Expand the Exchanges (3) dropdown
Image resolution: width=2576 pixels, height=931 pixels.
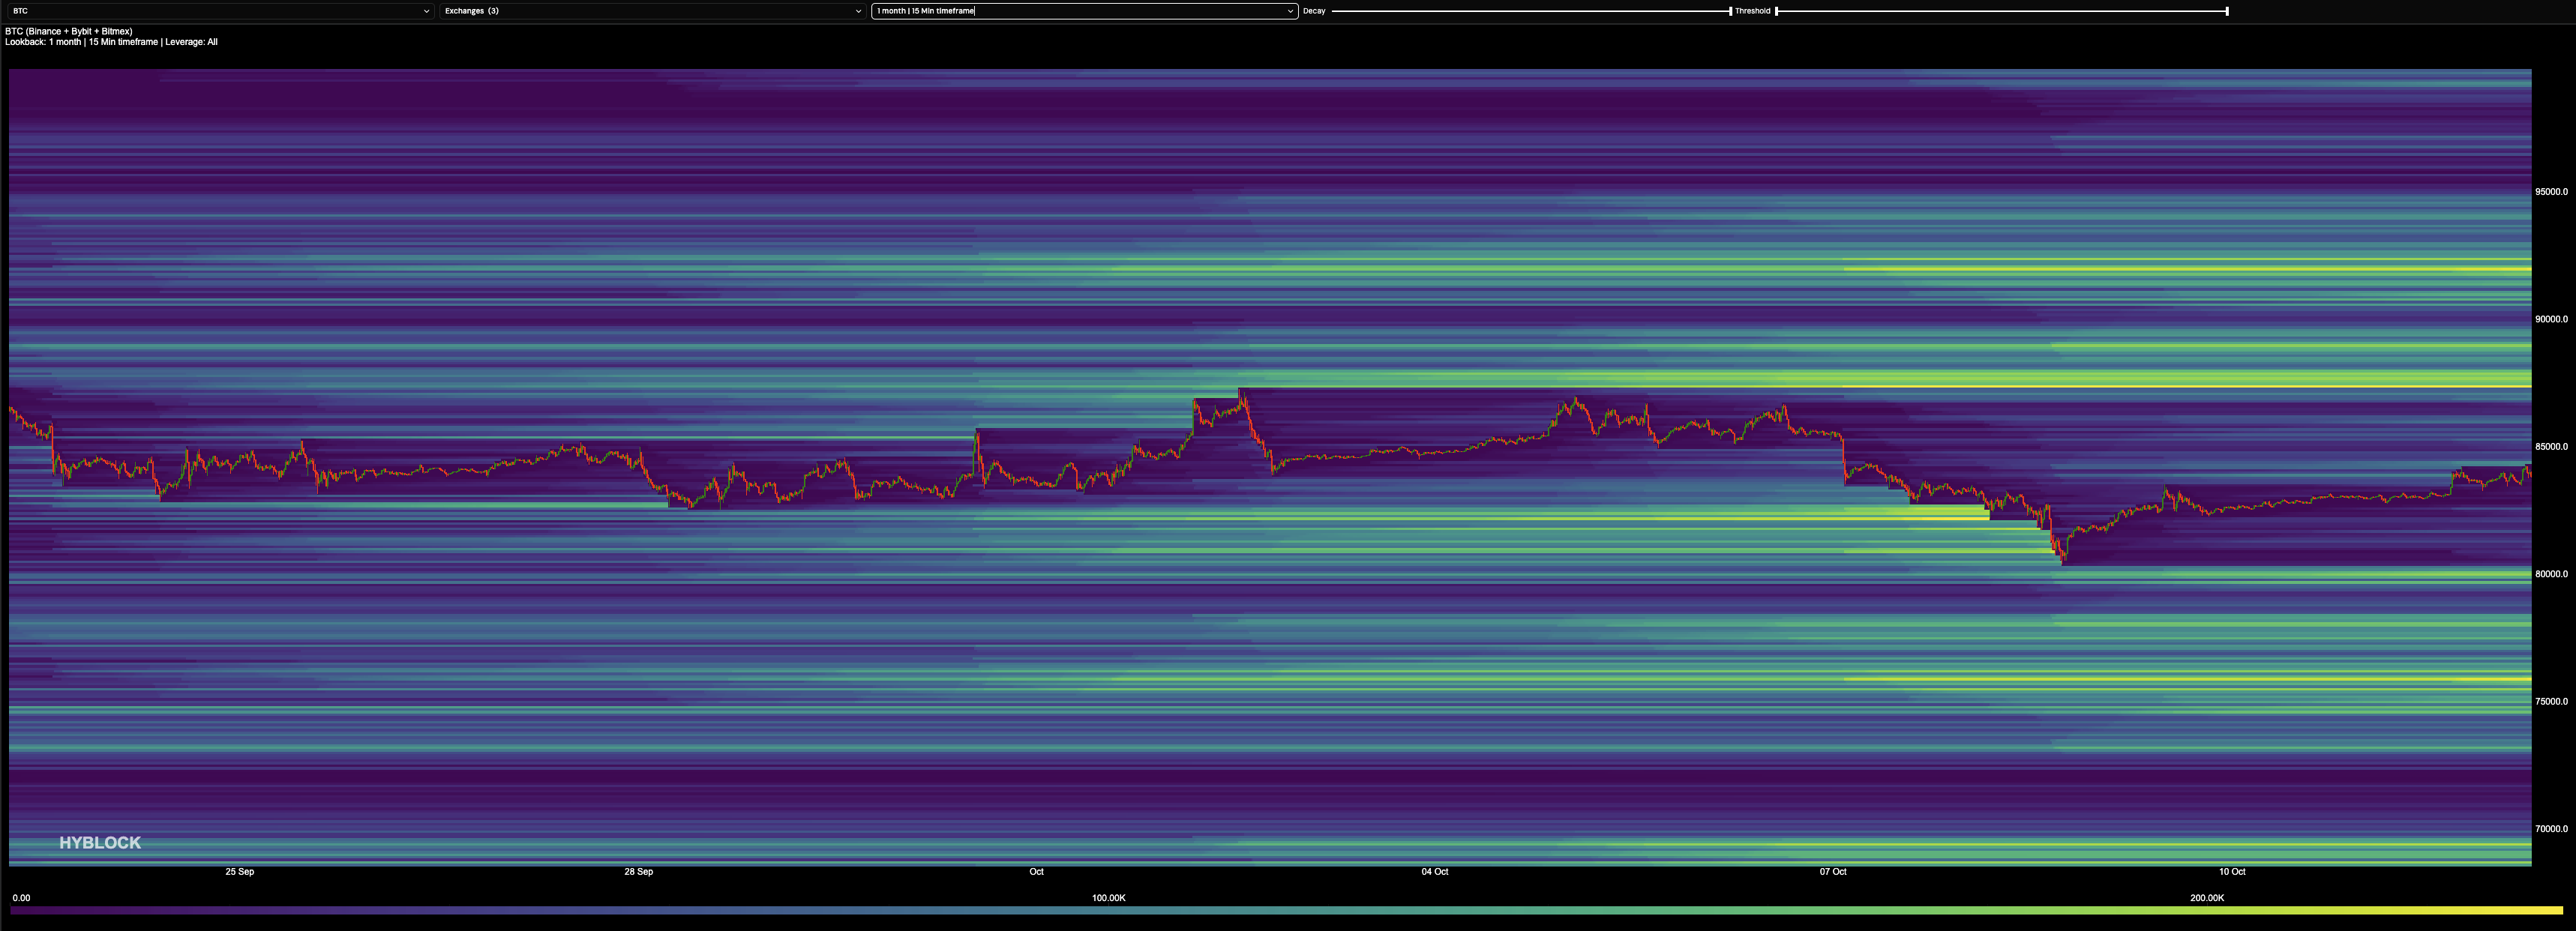652,11
